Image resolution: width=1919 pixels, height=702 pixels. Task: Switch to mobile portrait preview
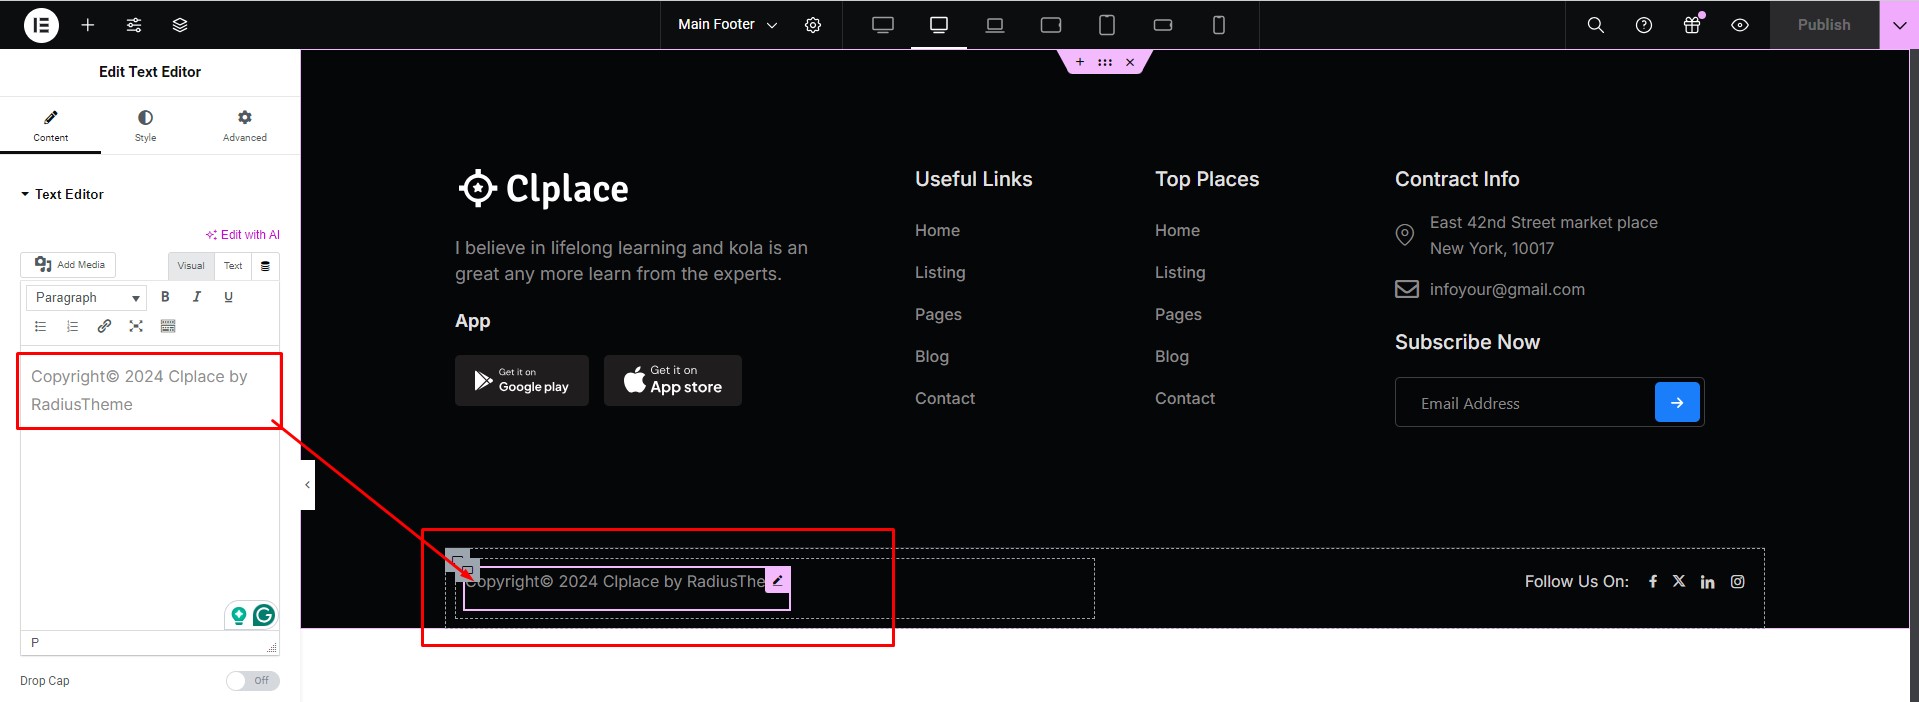pyautogui.click(x=1219, y=25)
